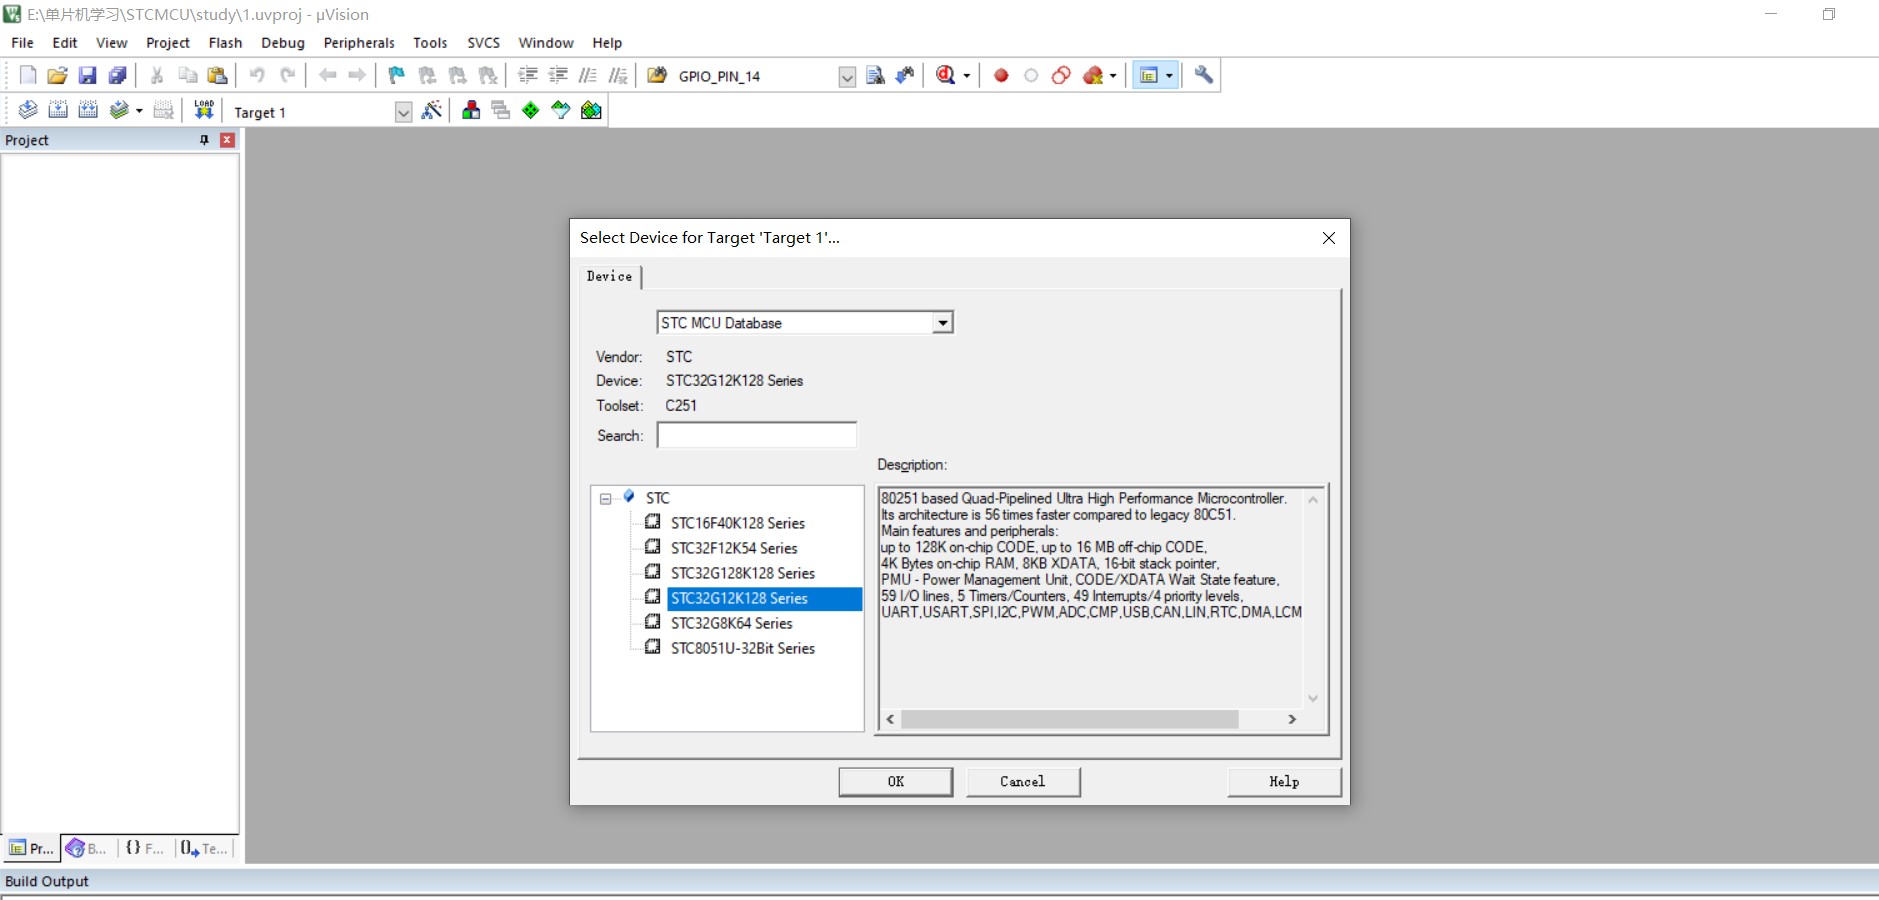Click the Save file toolbar icon
The image size is (1879, 900).
(x=87, y=75)
